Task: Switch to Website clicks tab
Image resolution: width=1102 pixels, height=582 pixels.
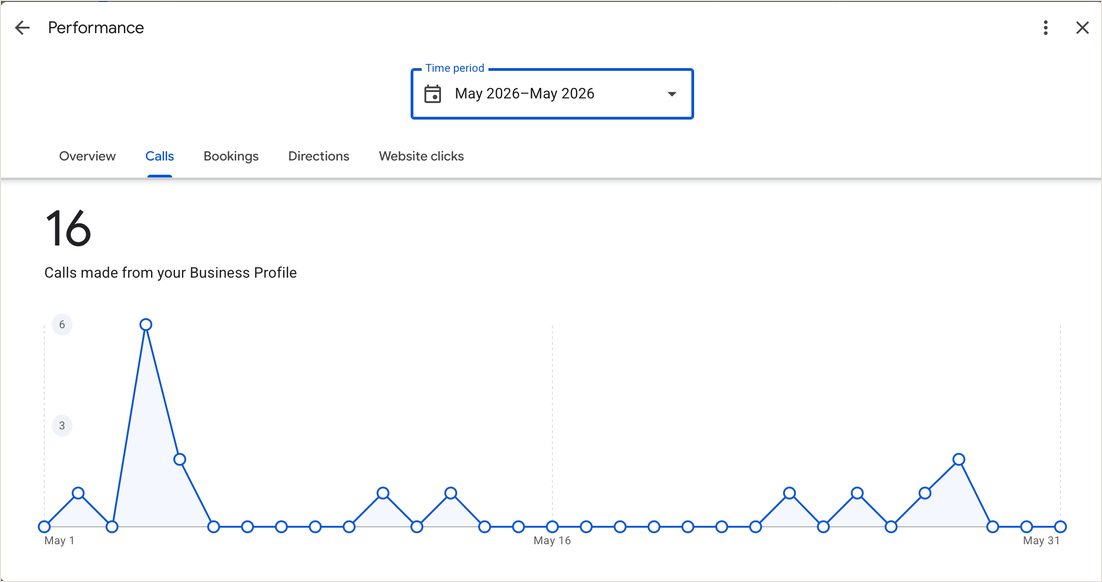Action: click(421, 156)
